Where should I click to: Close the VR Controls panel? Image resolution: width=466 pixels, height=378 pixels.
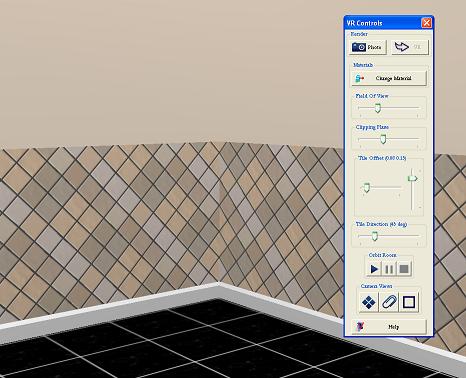click(426, 23)
